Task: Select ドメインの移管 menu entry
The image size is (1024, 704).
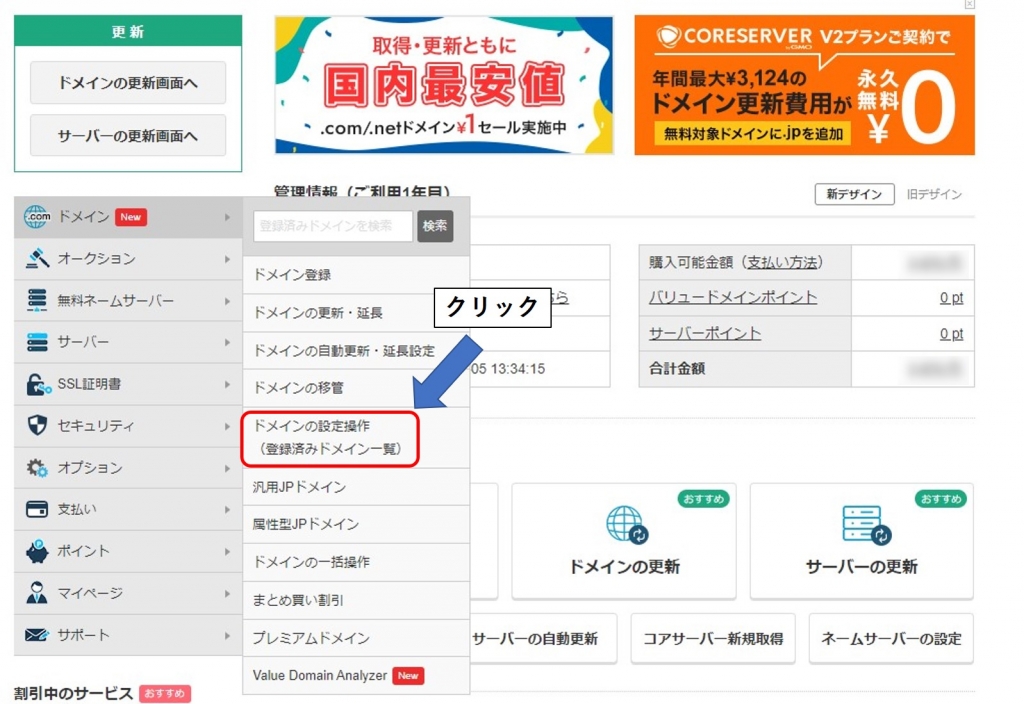Action: (356, 388)
